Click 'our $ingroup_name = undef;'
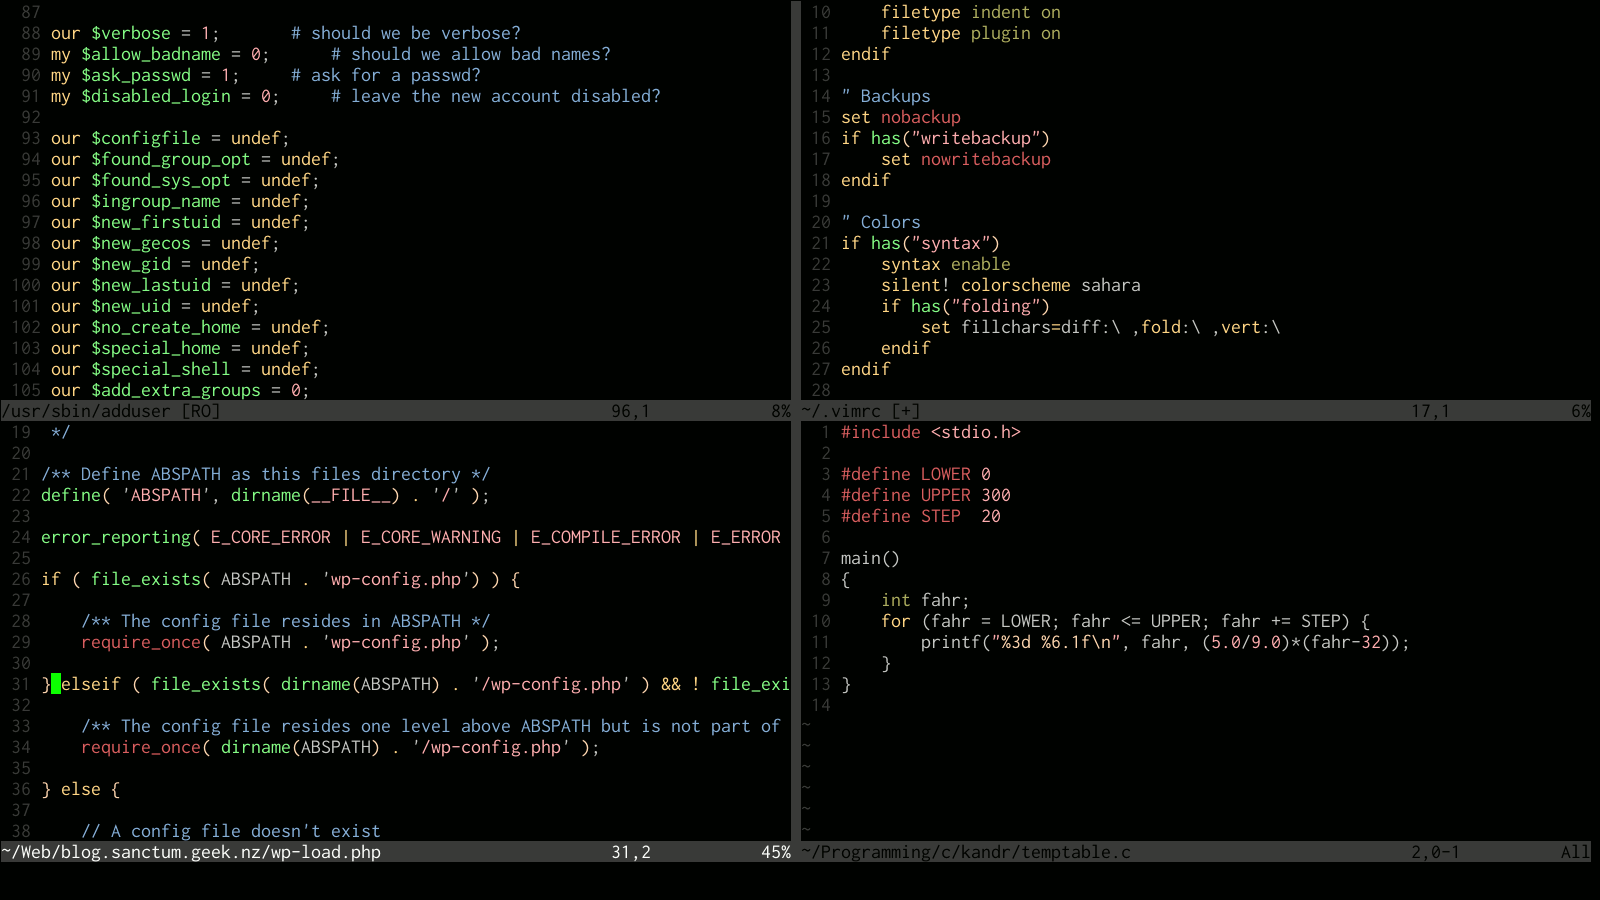This screenshot has width=1600, height=900. point(180,201)
